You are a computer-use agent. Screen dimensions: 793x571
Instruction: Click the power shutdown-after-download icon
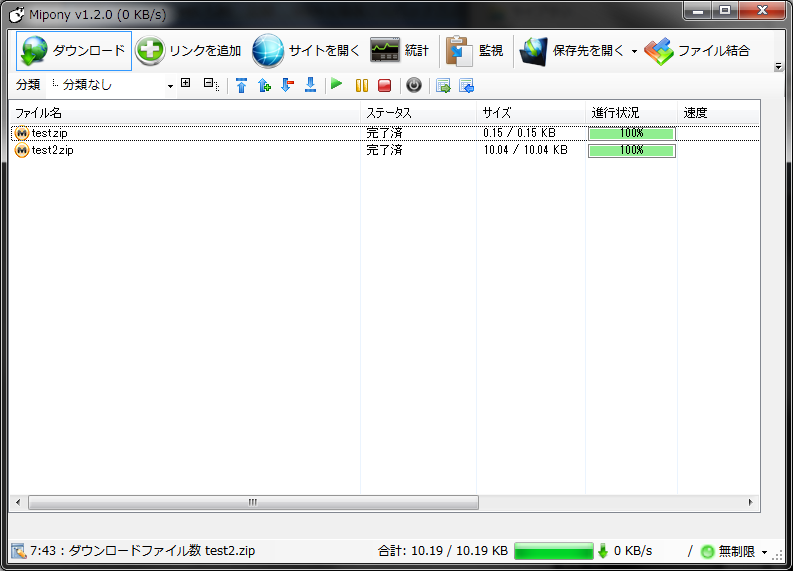click(x=414, y=85)
